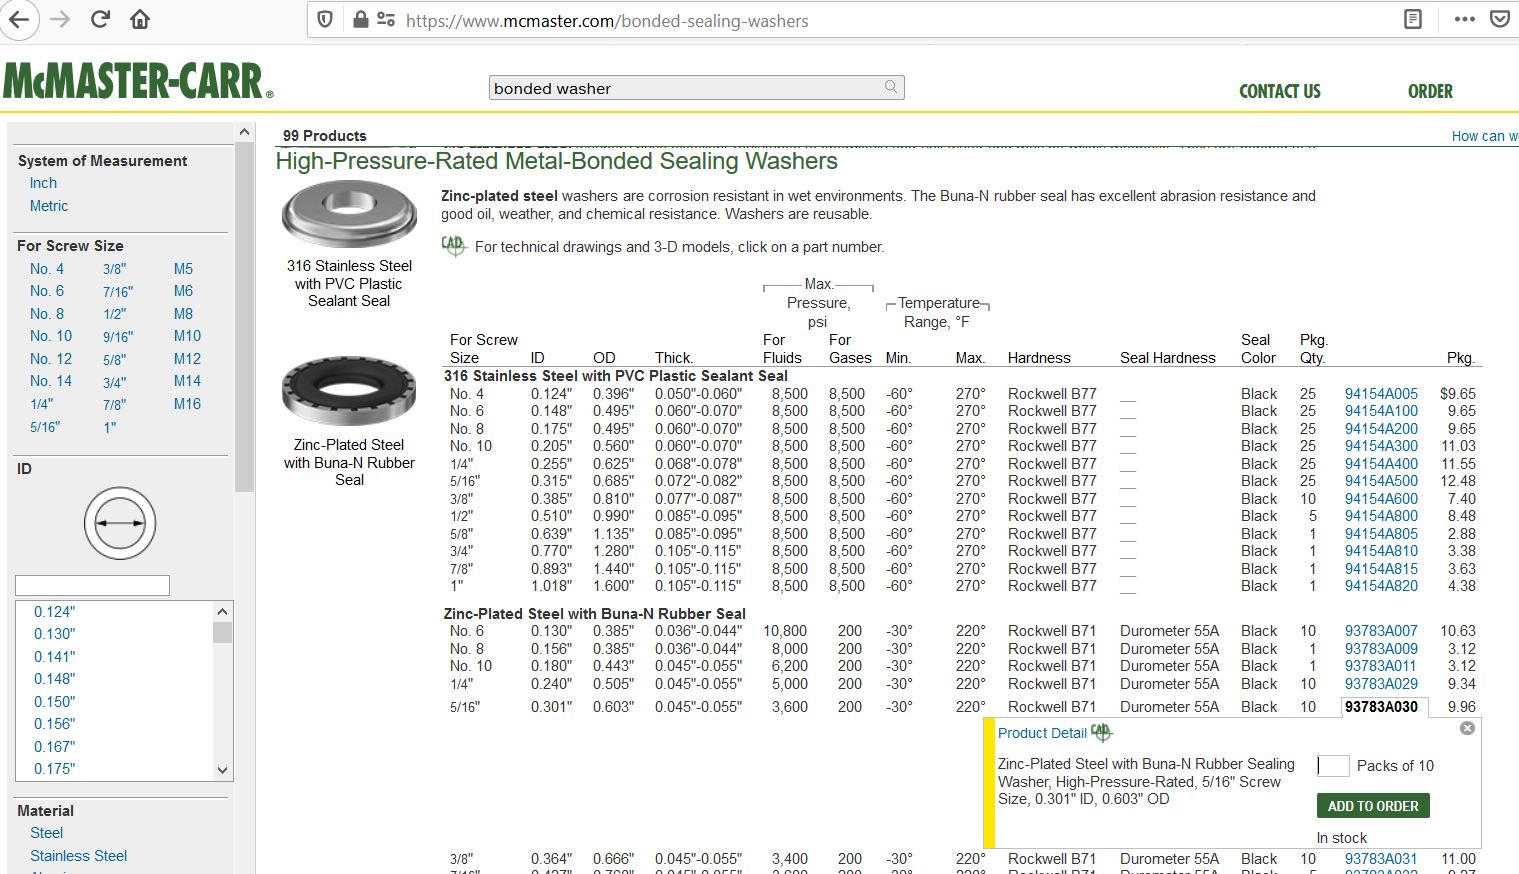Click the CAD icon beside technical drawings note
Screen dimensions: 1519x874
click(454, 245)
